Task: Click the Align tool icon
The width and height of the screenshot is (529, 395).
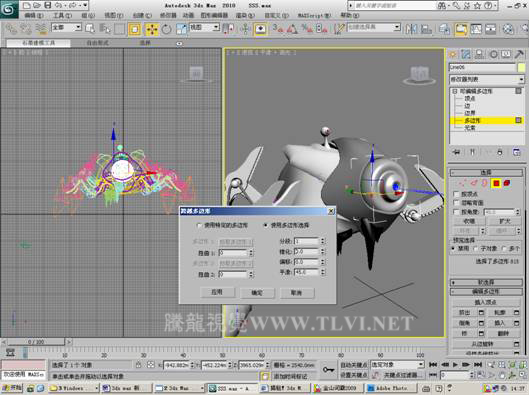Action: coord(426,29)
